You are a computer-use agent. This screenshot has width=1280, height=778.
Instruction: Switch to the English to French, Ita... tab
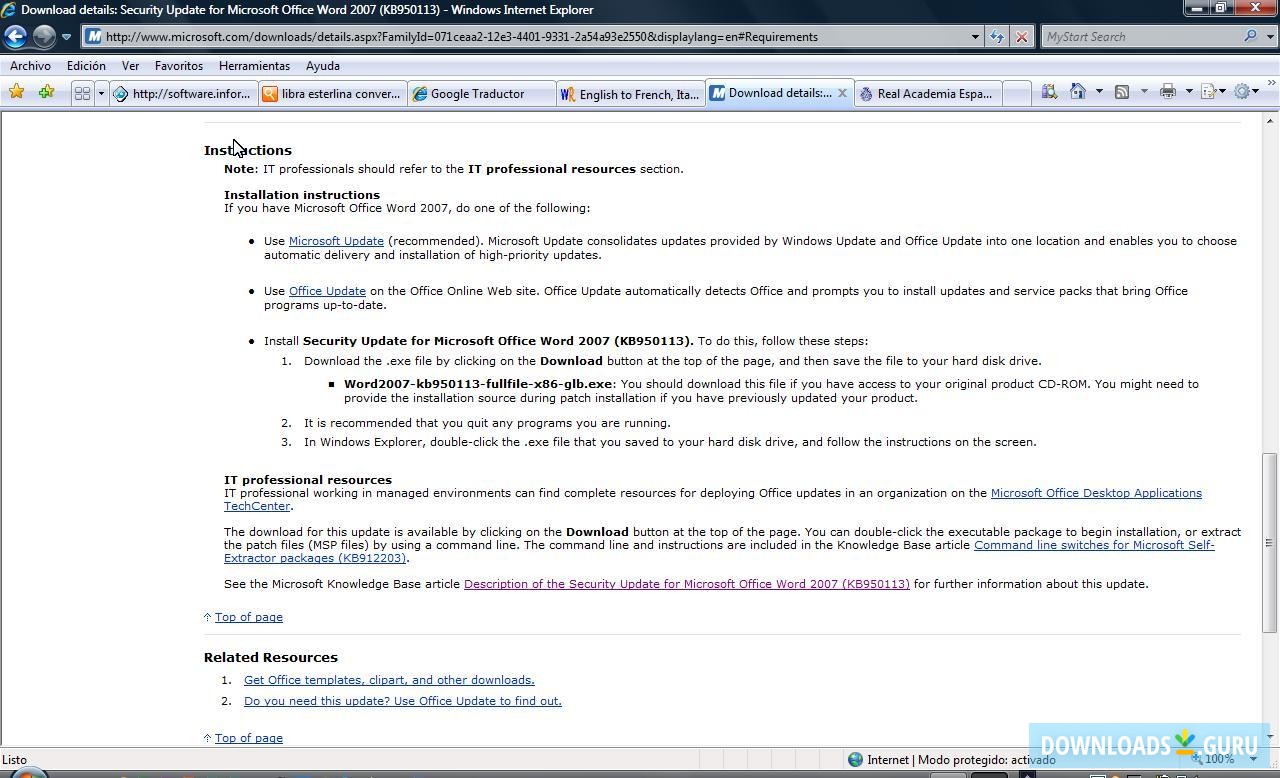[x=630, y=94]
